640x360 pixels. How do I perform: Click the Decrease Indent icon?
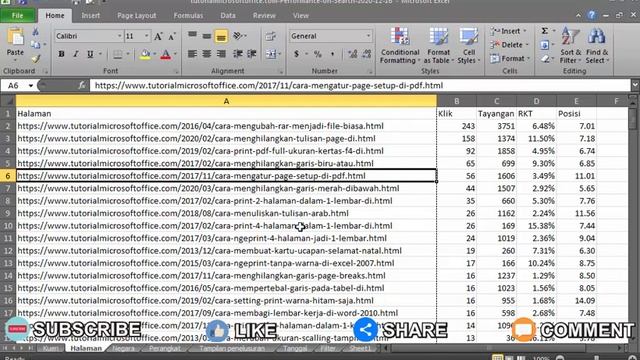[x=238, y=54]
